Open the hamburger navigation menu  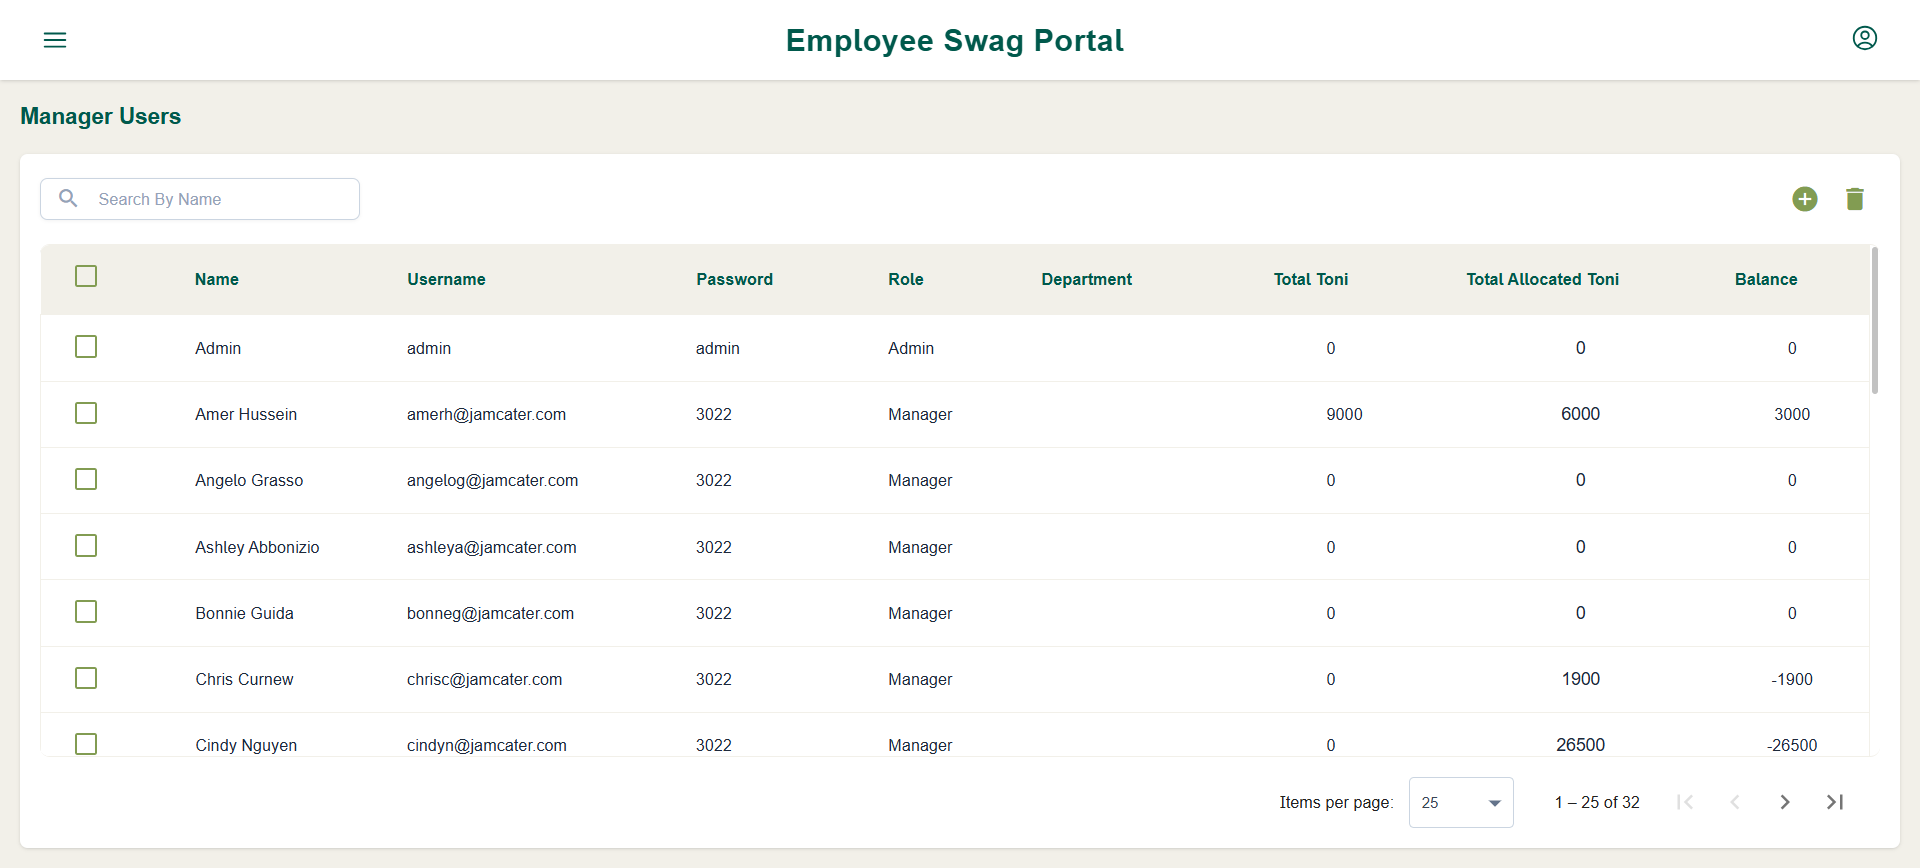point(55,40)
